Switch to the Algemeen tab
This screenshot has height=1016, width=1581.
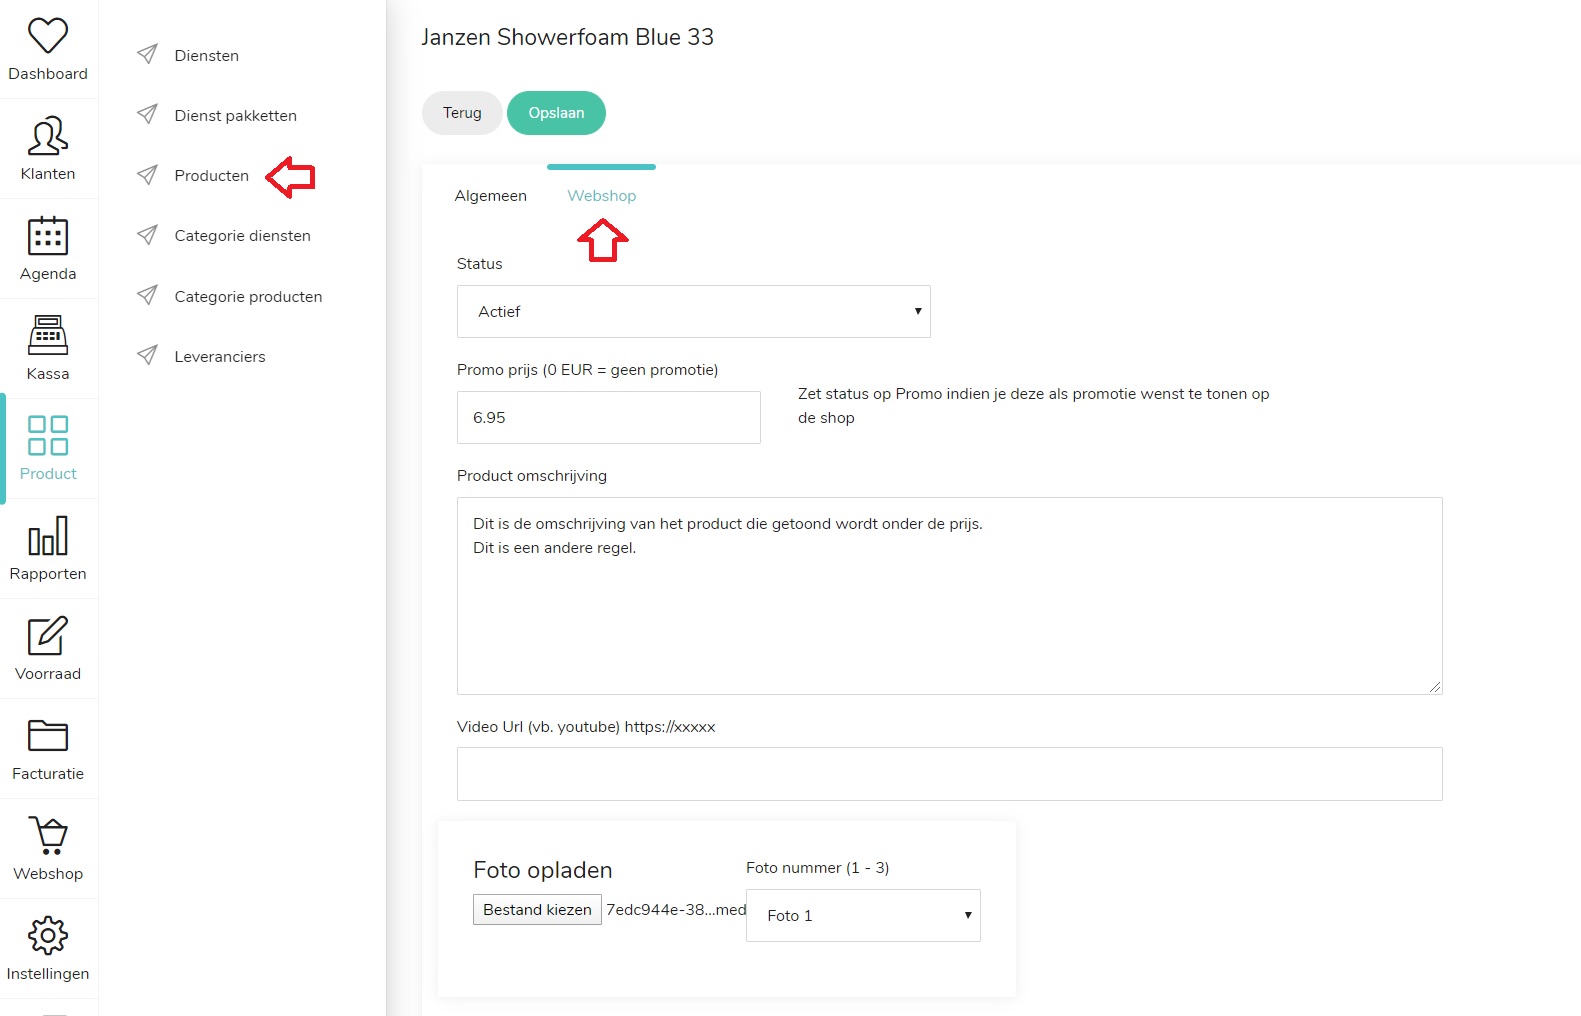pyautogui.click(x=490, y=196)
